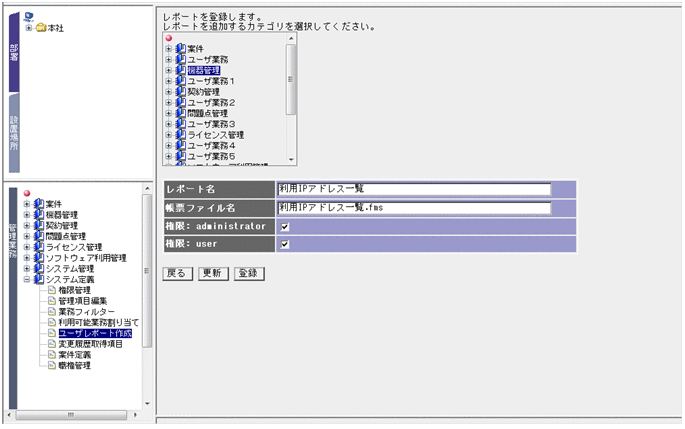
Task: Click book icon beside 案件 in 管理業務 tree
Action: (x=39, y=204)
